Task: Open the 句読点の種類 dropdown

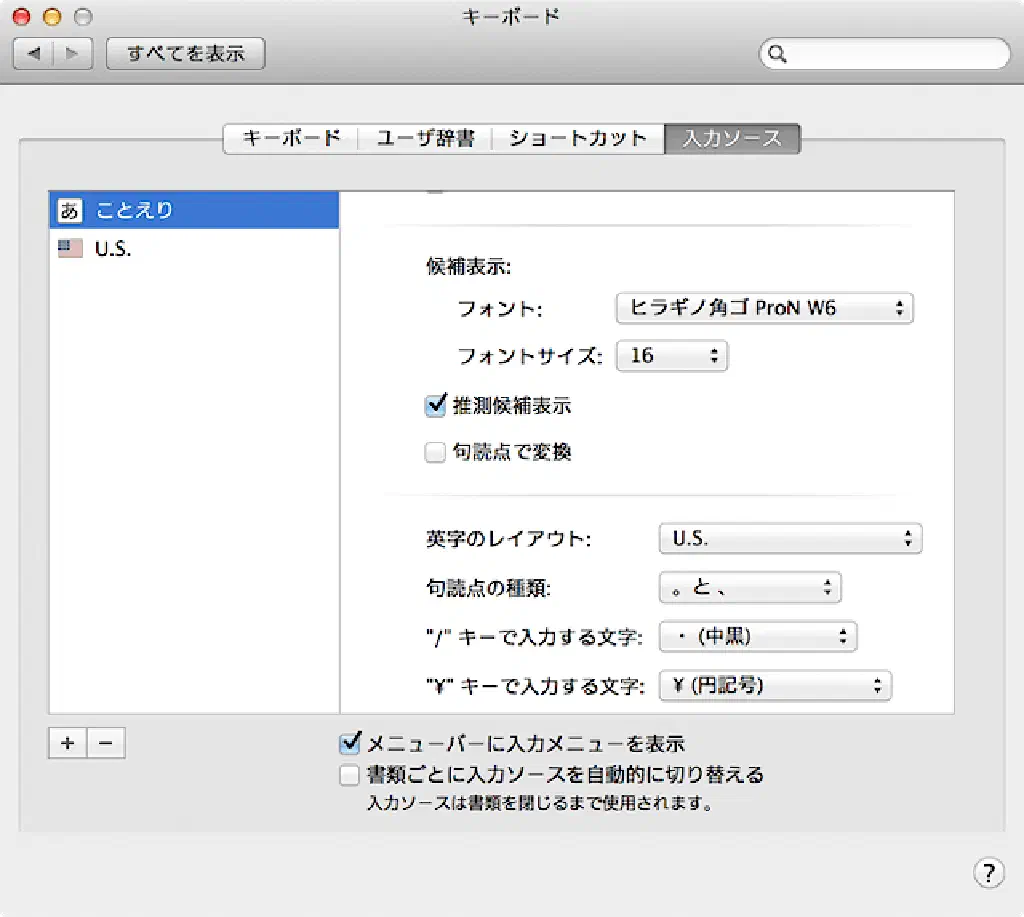Action: coord(750,588)
